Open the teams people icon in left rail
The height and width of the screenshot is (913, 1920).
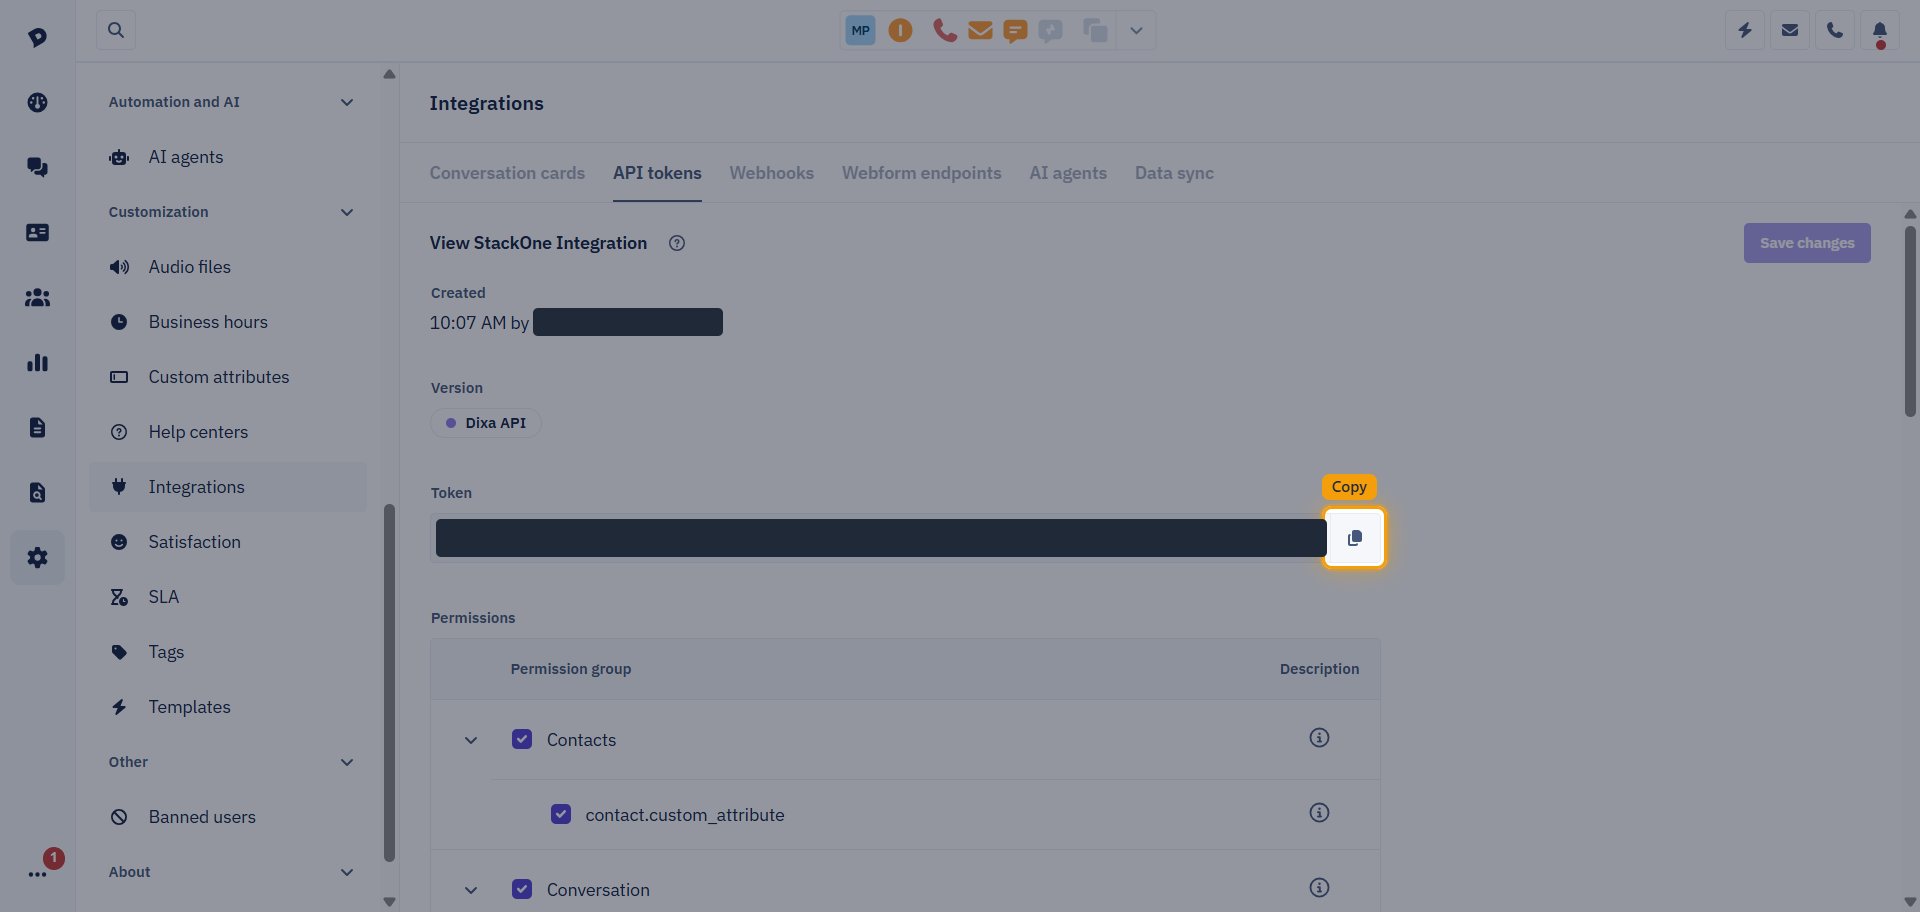pyautogui.click(x=37, y=297)
